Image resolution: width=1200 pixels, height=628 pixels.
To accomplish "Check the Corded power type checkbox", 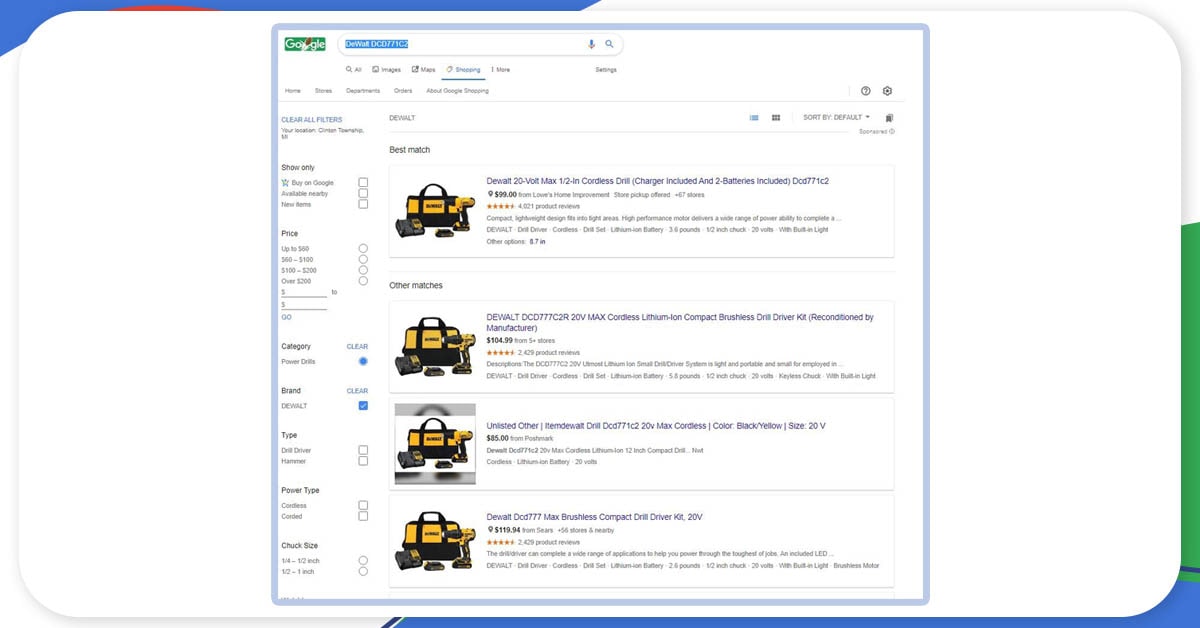I will click(363, 516).
